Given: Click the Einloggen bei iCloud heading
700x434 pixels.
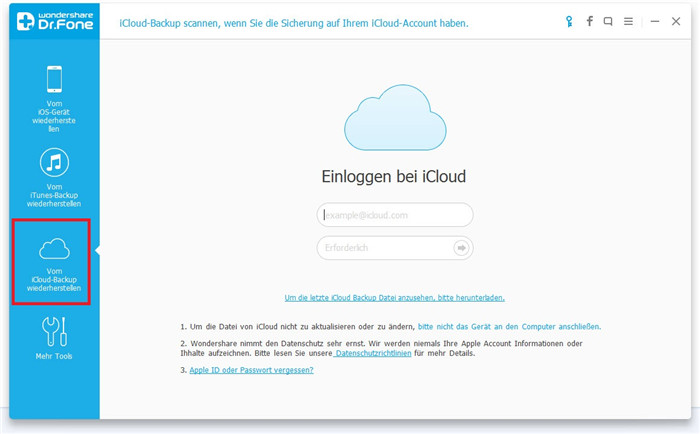Looking at the screenshot, I should (x=394, y=176).
